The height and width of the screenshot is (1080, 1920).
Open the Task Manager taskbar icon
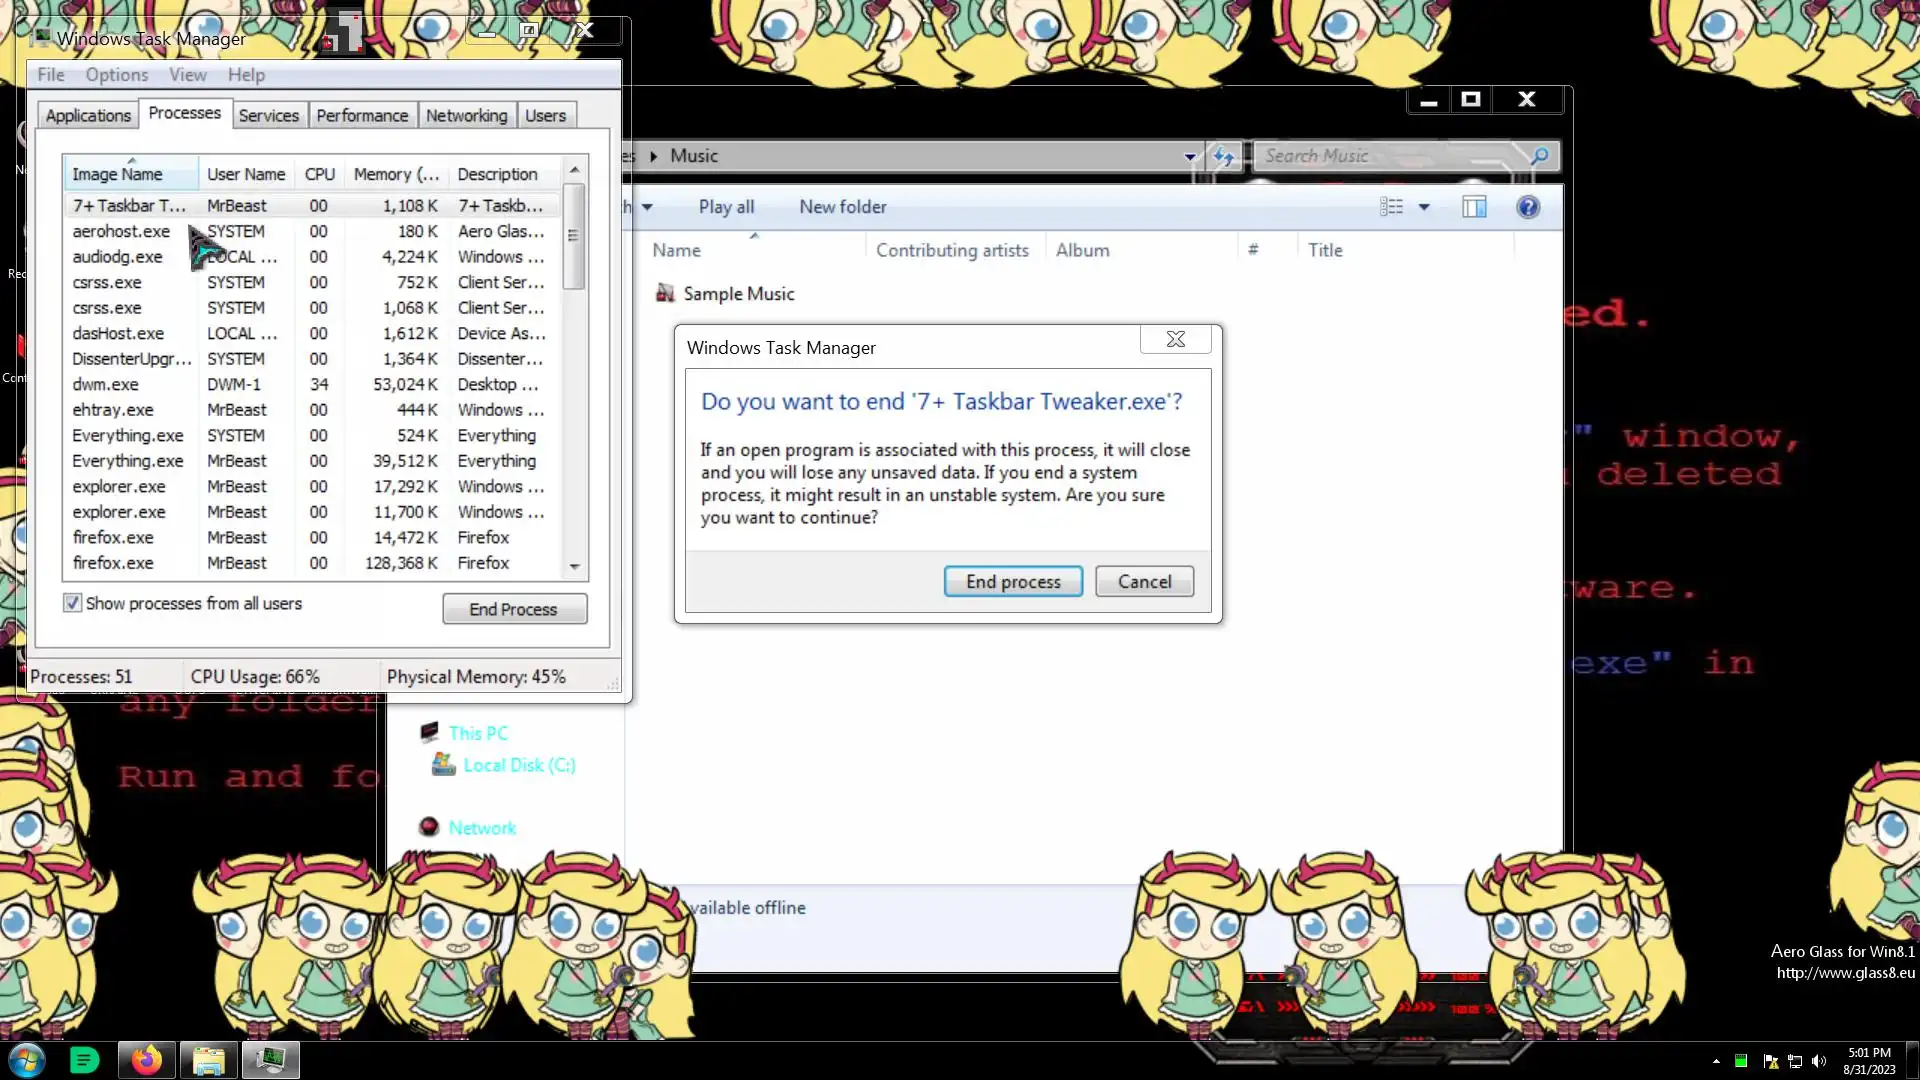[270, 1060]
